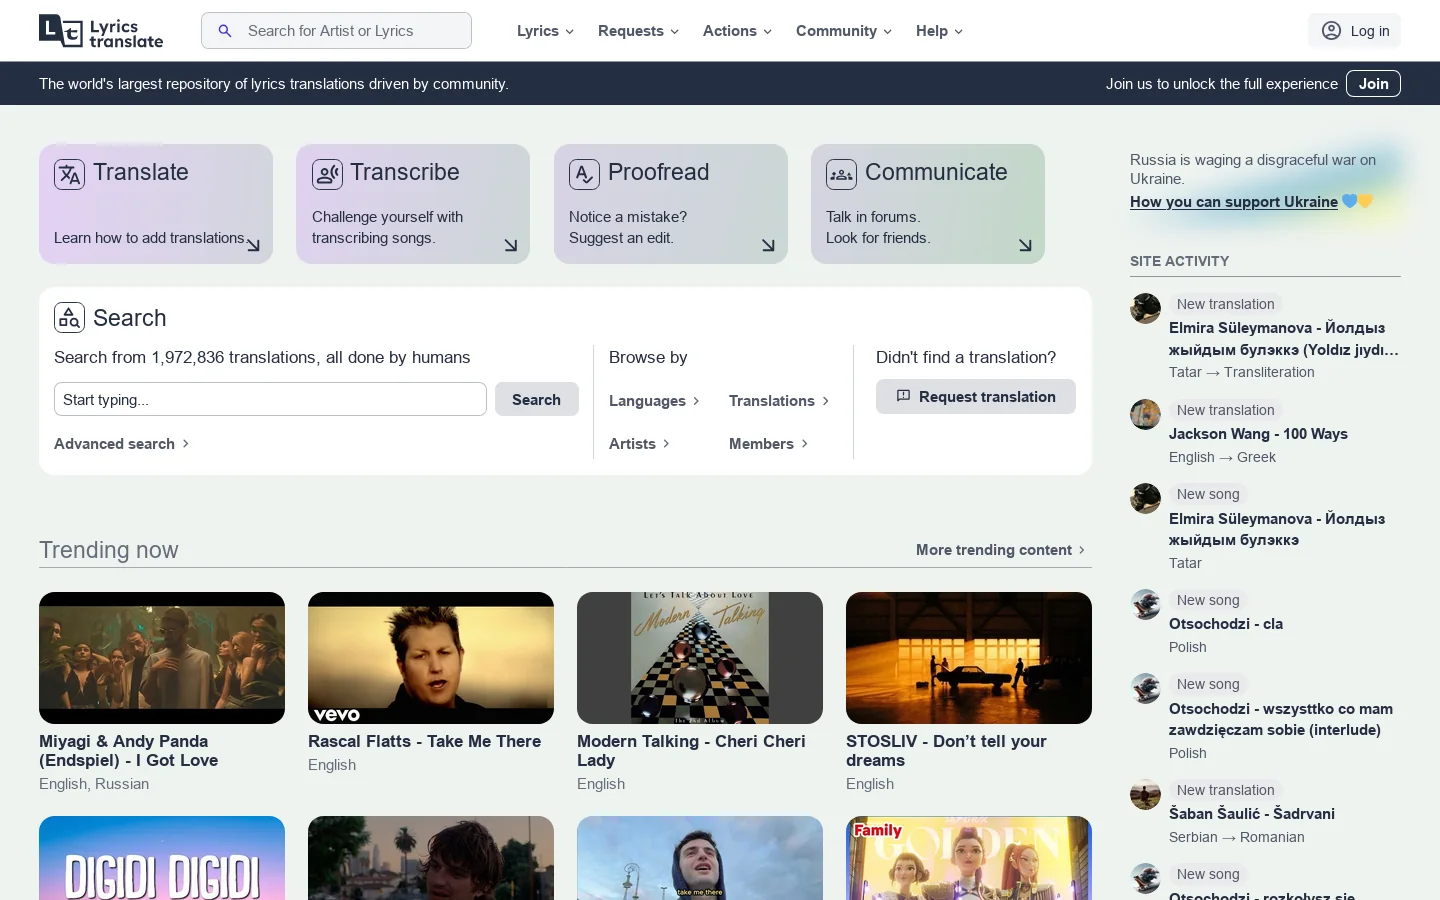Open Advanced search options

(x=122, y=444)
